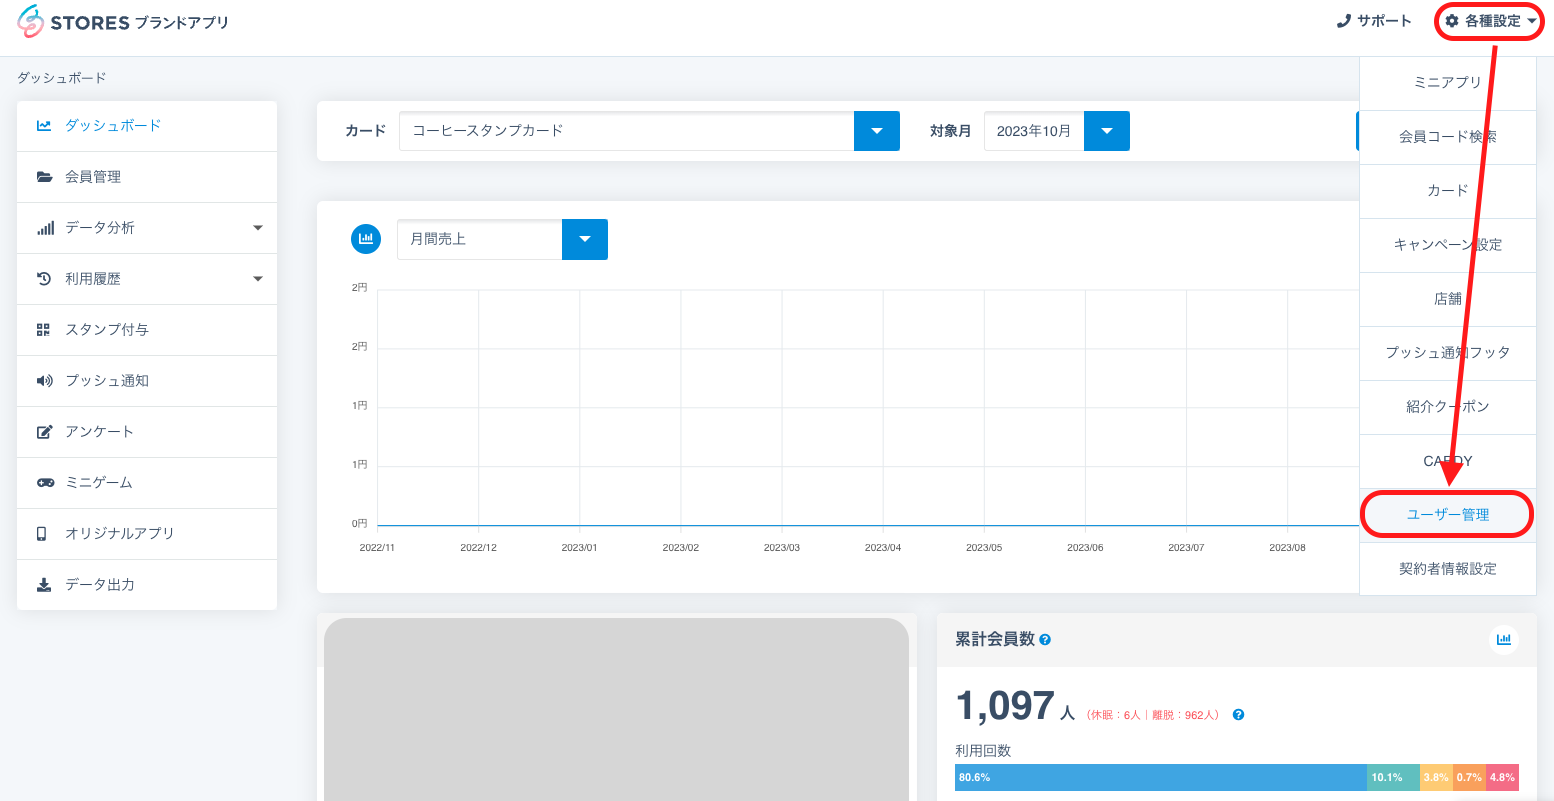
Task: Click the chart icon in 累計会員数 header
Action: (x=1503, y=640)
